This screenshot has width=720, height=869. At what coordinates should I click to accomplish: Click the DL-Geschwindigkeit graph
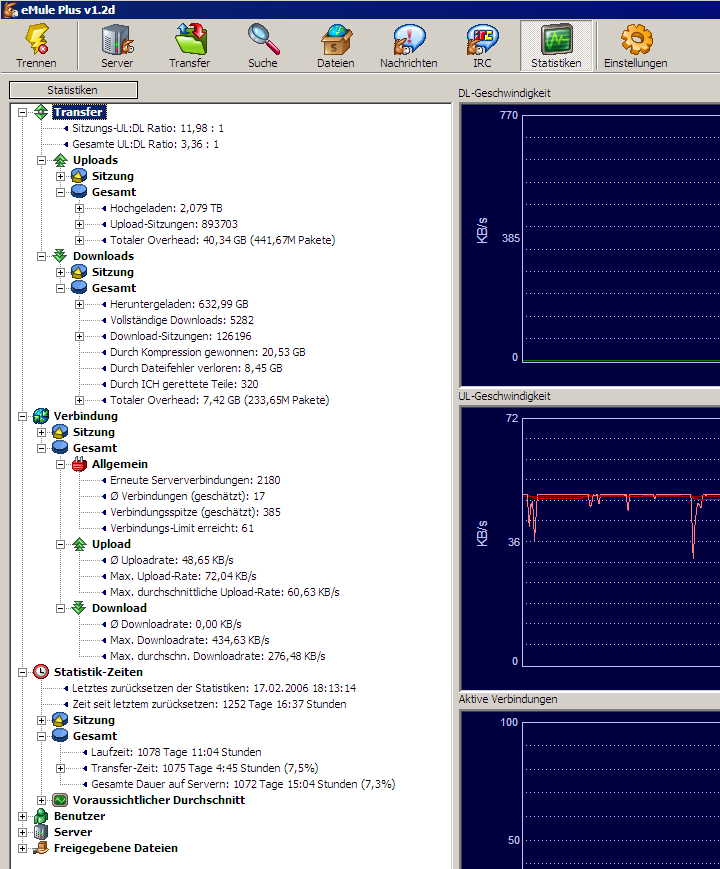tap(591, 245)
